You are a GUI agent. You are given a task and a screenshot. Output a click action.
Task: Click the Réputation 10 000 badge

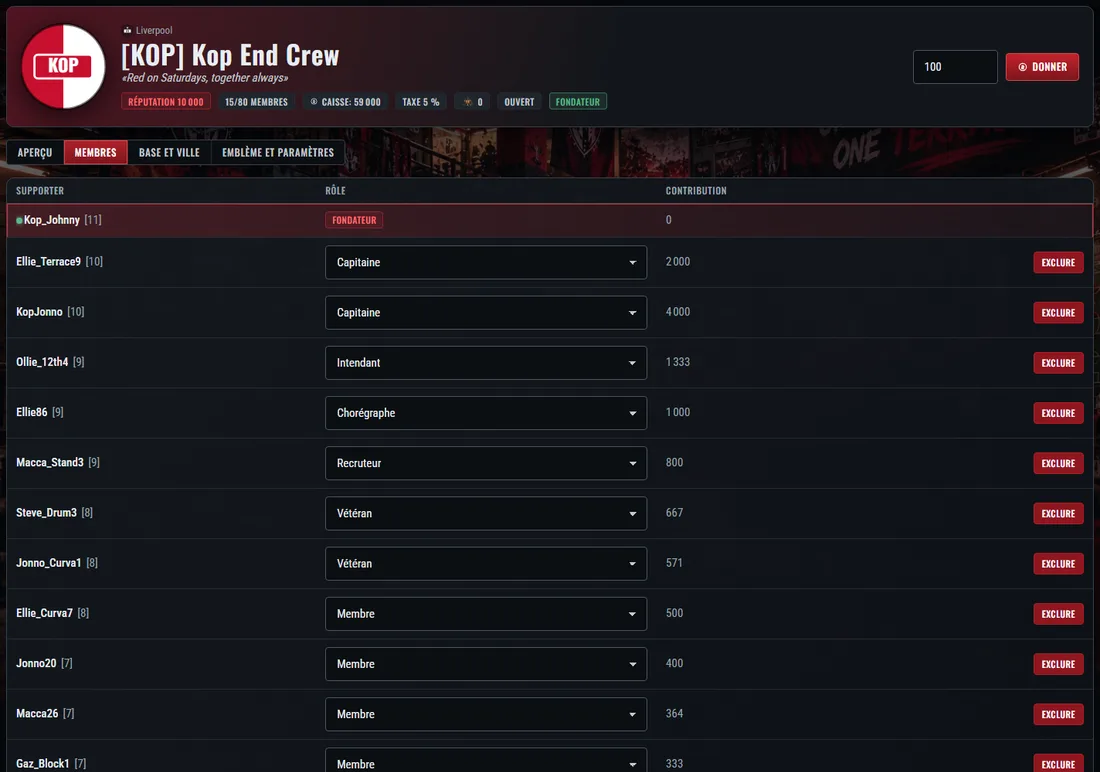point(166,102)
